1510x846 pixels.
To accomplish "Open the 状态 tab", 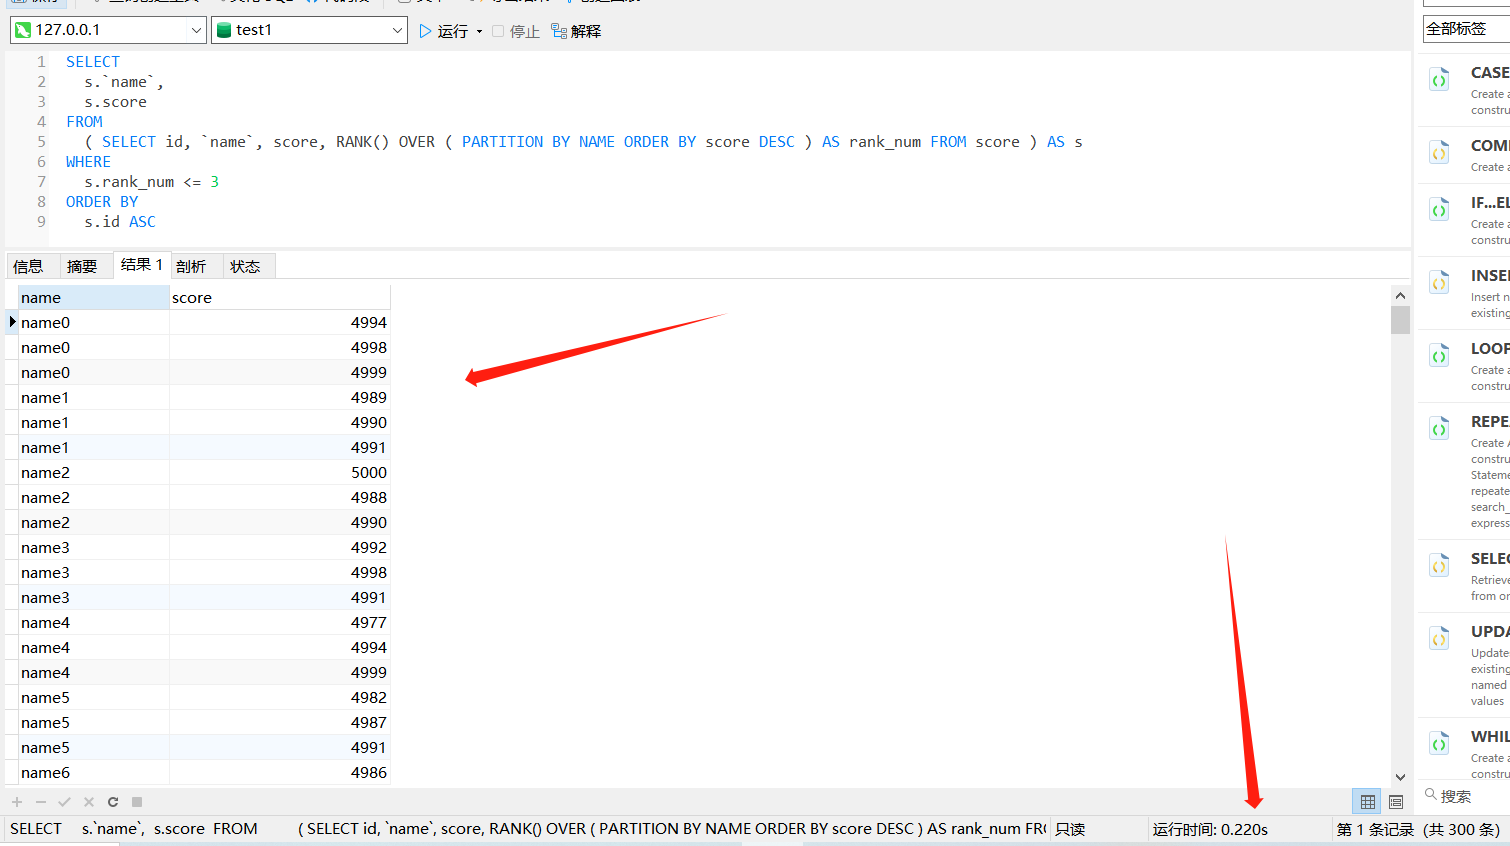I will [245, 266].
